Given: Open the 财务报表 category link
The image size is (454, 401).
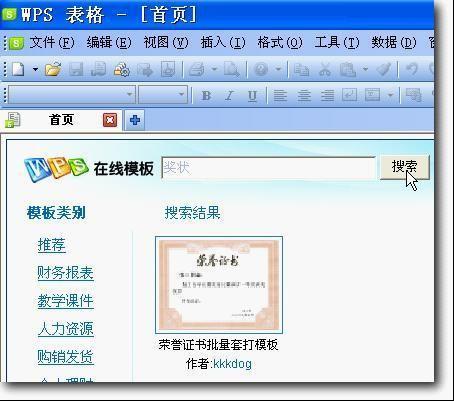Looking at the screenshot, I should (65, 273).
